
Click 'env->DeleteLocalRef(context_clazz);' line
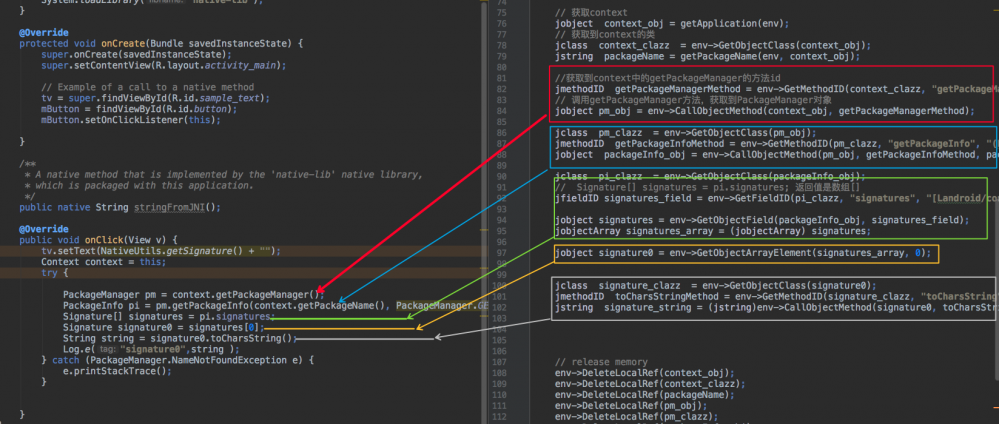(650, 383)
